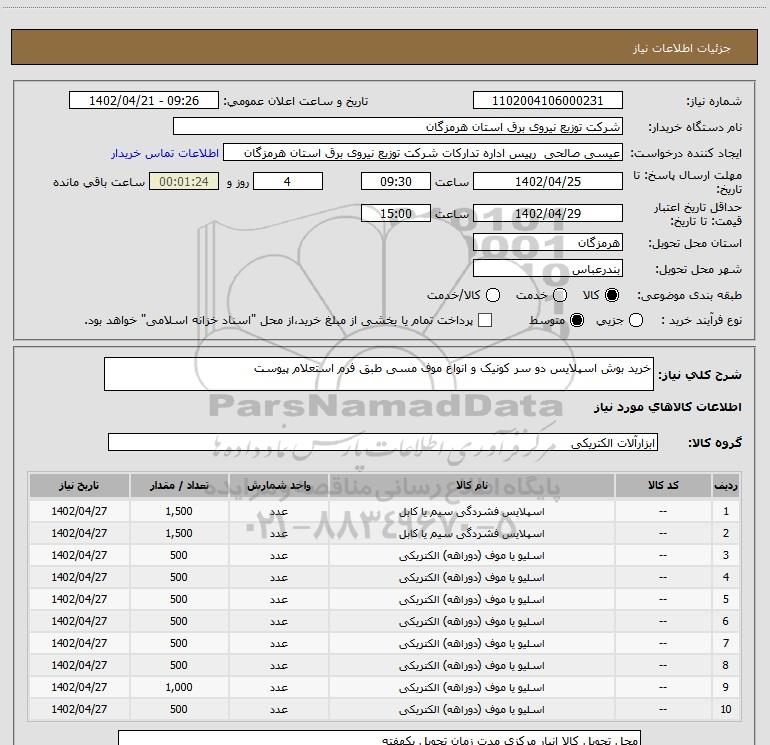Select the متوسط purchase type radio

(x=577, y=320)
